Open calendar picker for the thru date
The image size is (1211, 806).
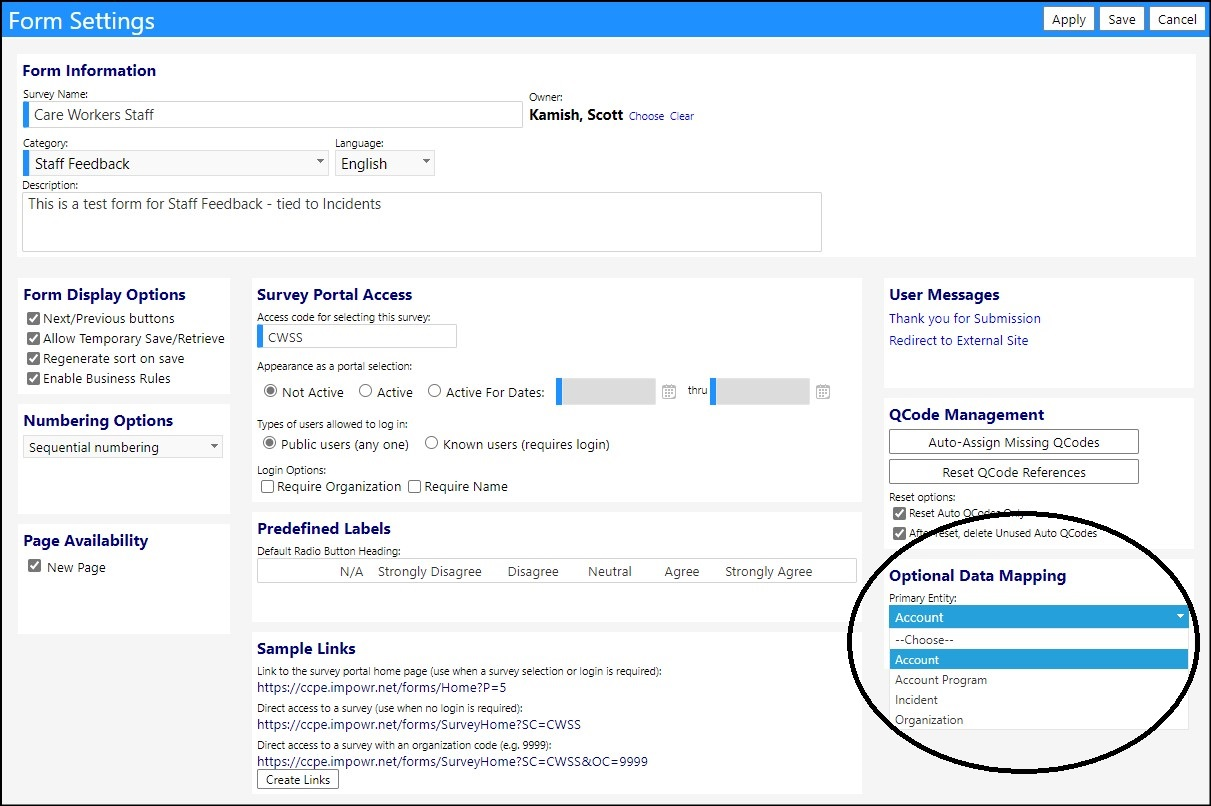tap(823, 392)
